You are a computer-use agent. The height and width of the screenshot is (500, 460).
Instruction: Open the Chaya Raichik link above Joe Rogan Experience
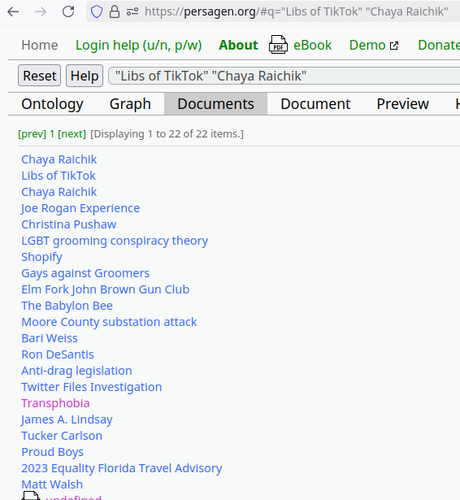coord(59,192)
